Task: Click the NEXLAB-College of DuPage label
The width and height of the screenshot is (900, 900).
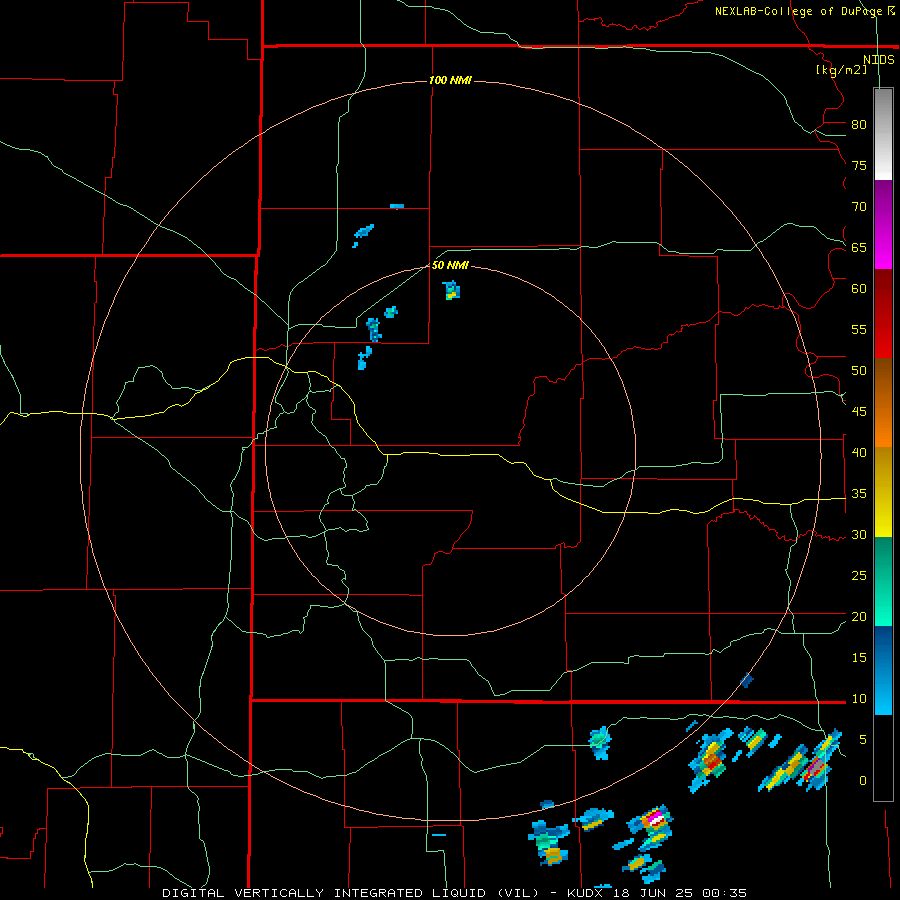Action: (x=798, y=11)
